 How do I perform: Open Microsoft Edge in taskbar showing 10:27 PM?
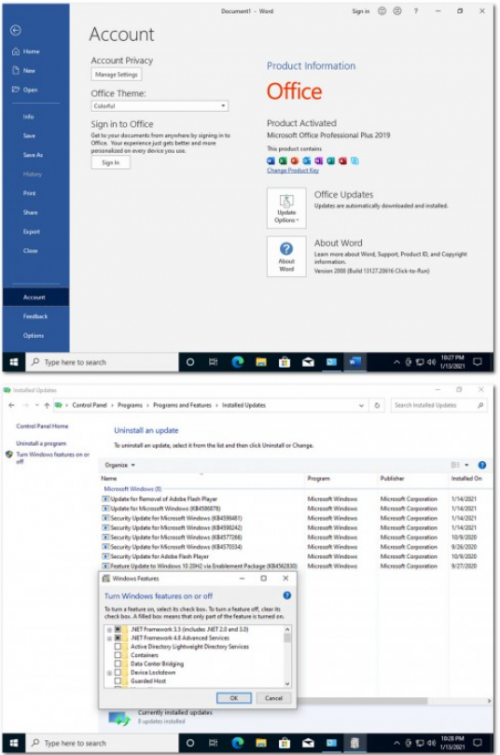tap(237, 362)
